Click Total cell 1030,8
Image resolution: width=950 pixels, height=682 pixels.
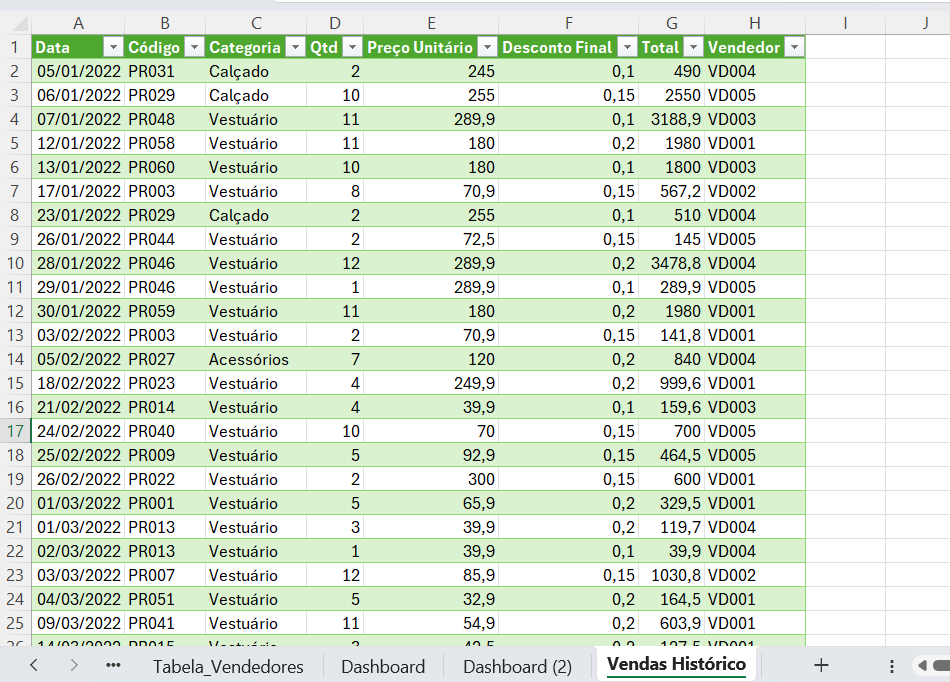[x=671, y=575]
